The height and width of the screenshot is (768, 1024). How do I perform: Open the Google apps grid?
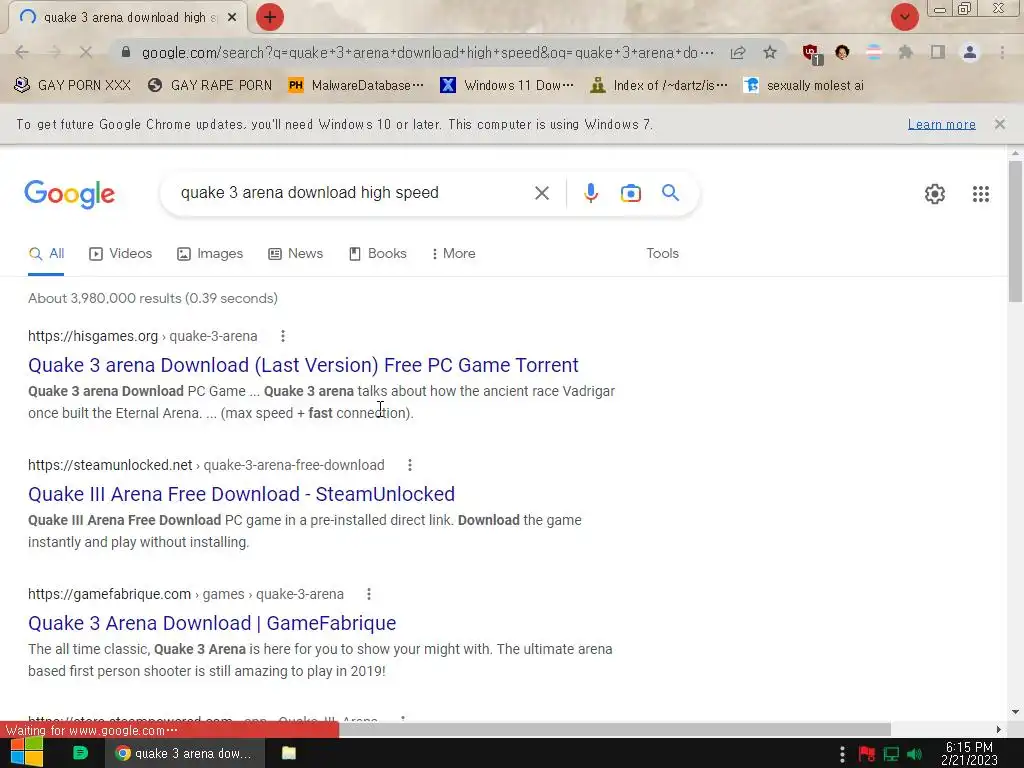[980, 194]
